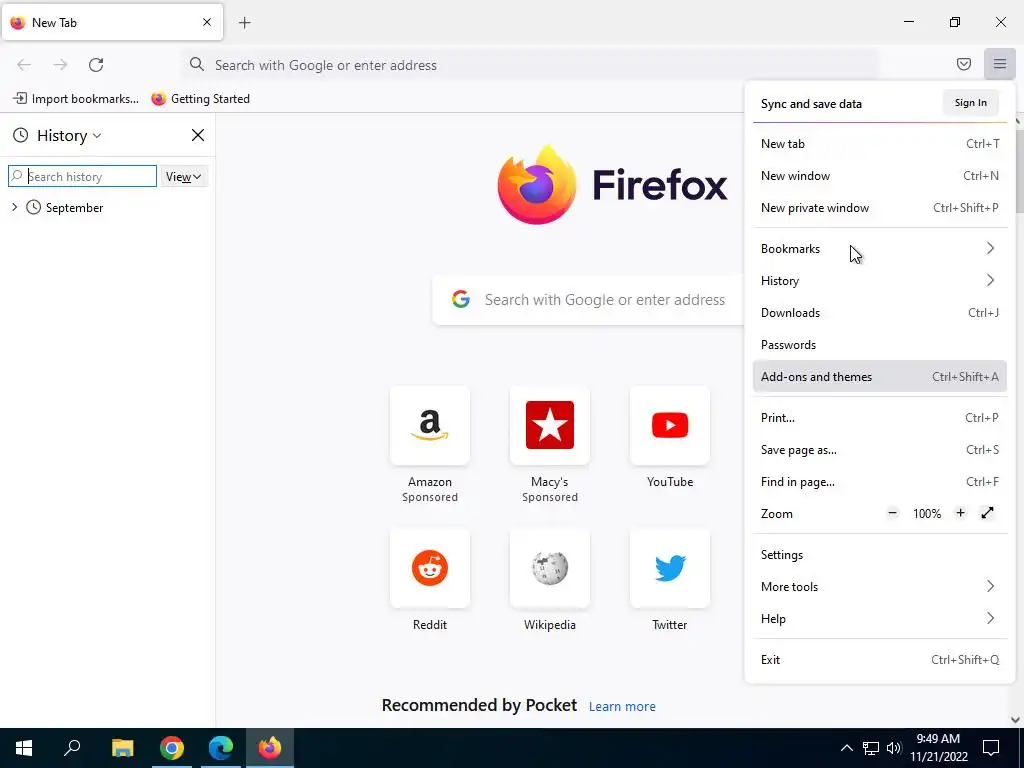Open the Getting Started bookmark

tap(200, 99)
